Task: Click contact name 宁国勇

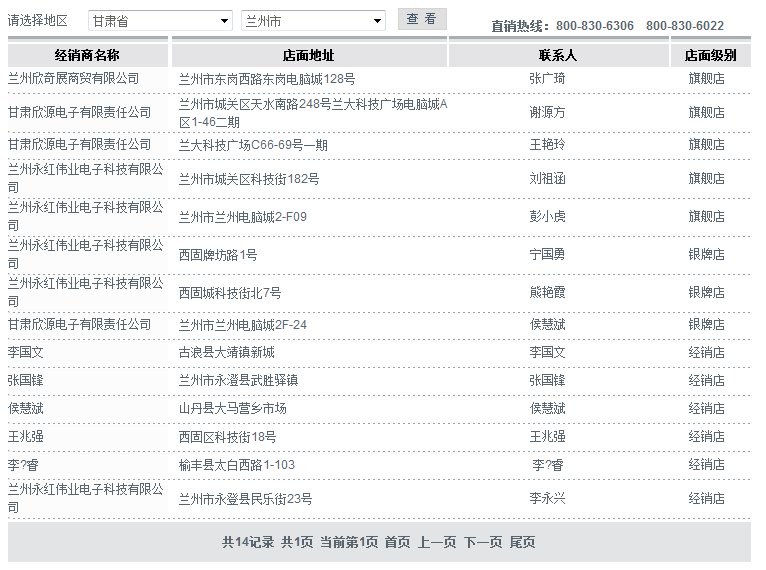Action: tap(547, 254)
